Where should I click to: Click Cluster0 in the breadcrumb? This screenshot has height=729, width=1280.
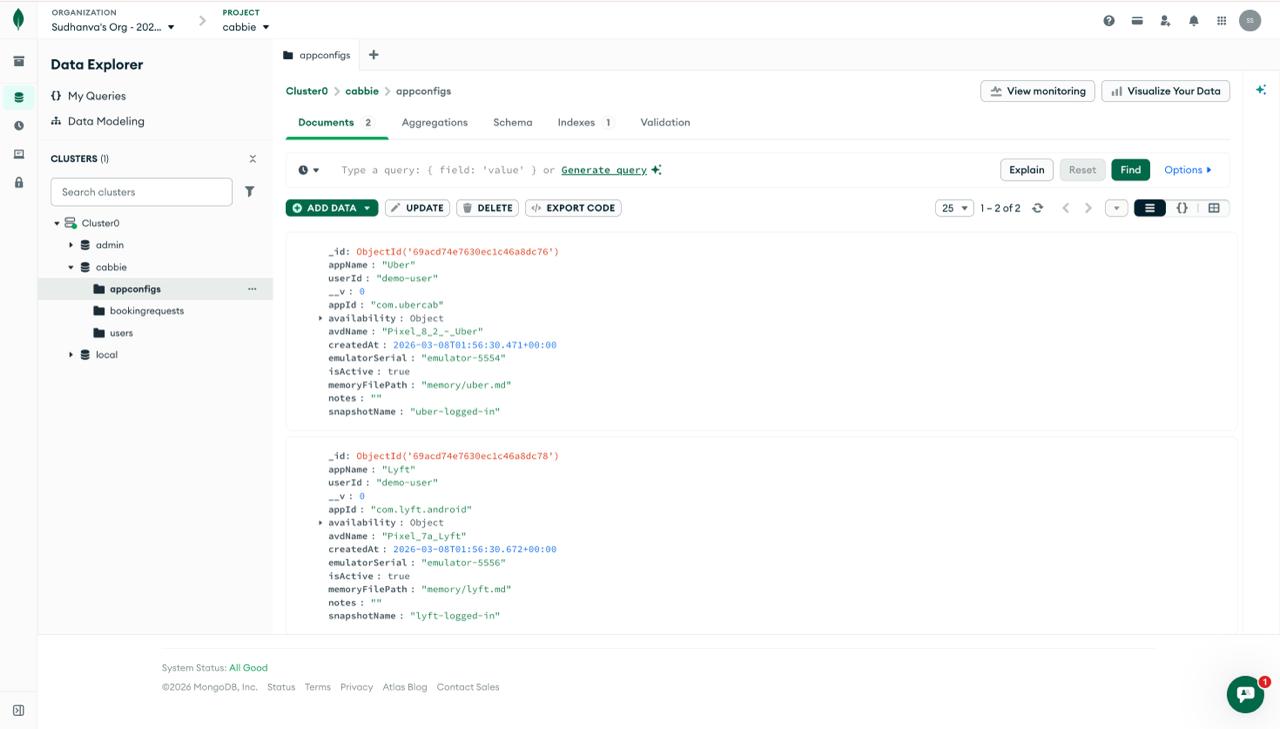click(307, 91)
